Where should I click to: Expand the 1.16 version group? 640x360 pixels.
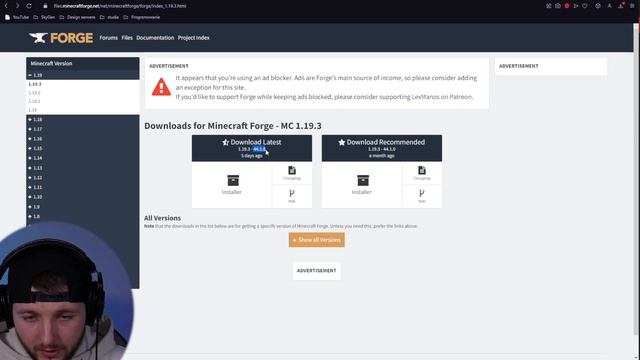click(35, 139)
